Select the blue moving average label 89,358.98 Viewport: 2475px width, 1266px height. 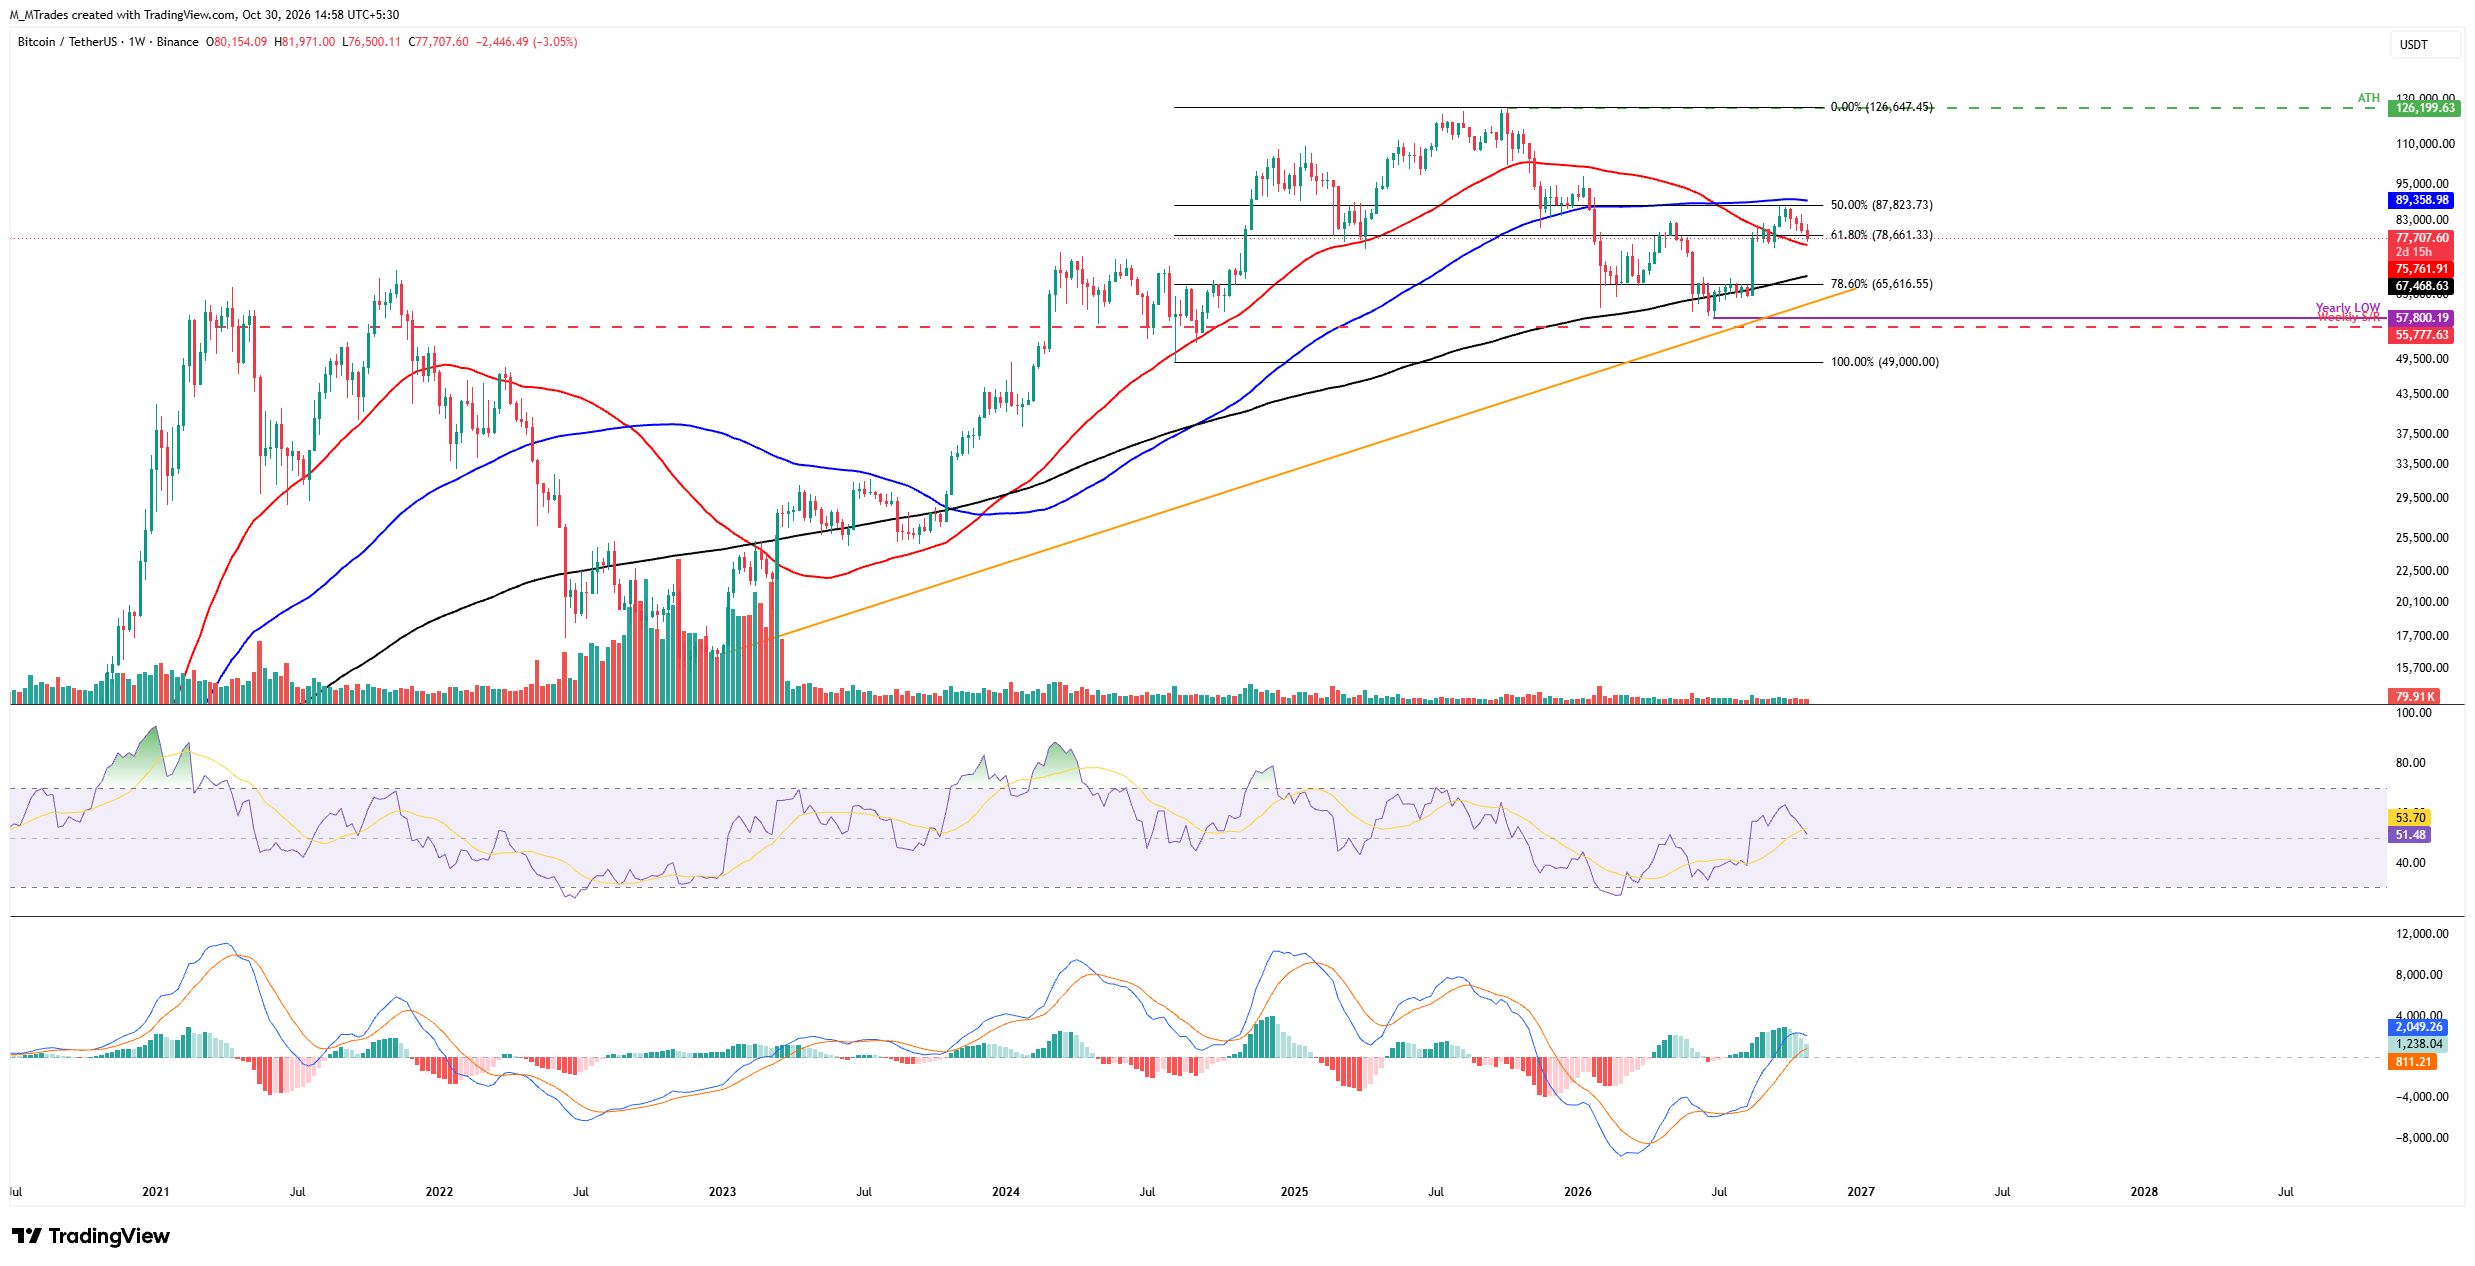2419,201
